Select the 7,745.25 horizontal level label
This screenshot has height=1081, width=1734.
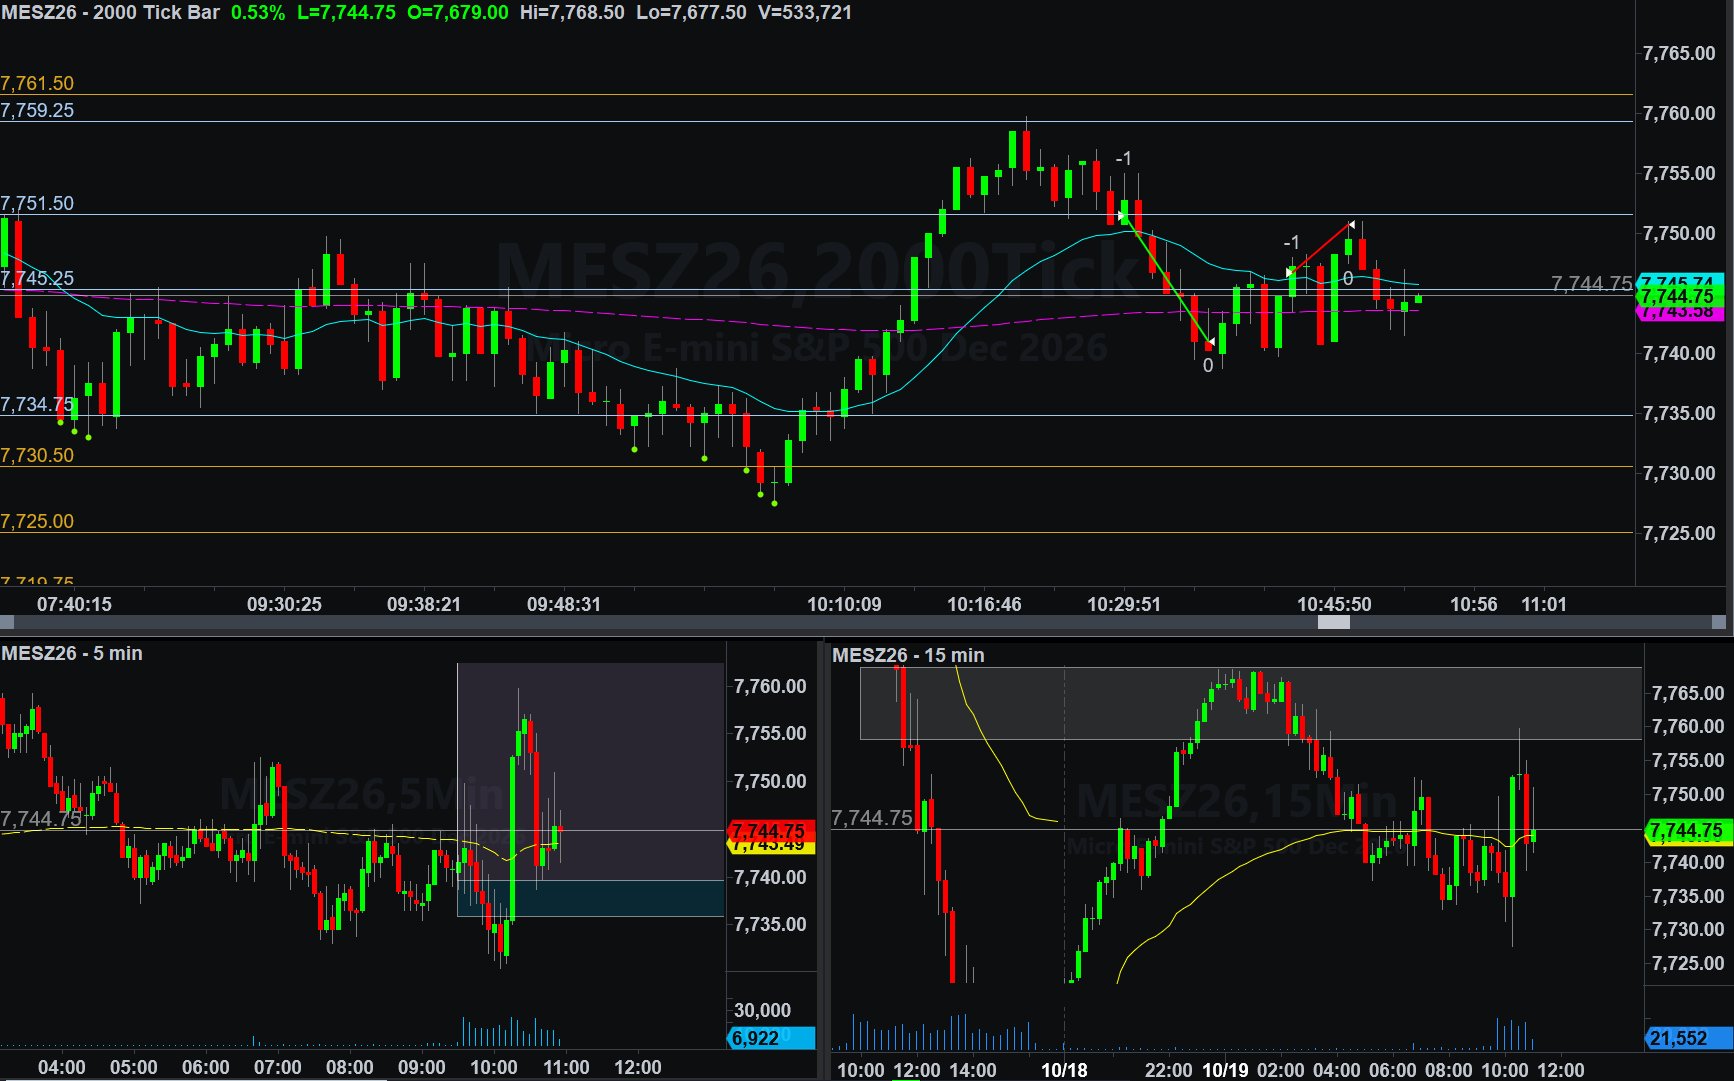(x=37, y=278)
